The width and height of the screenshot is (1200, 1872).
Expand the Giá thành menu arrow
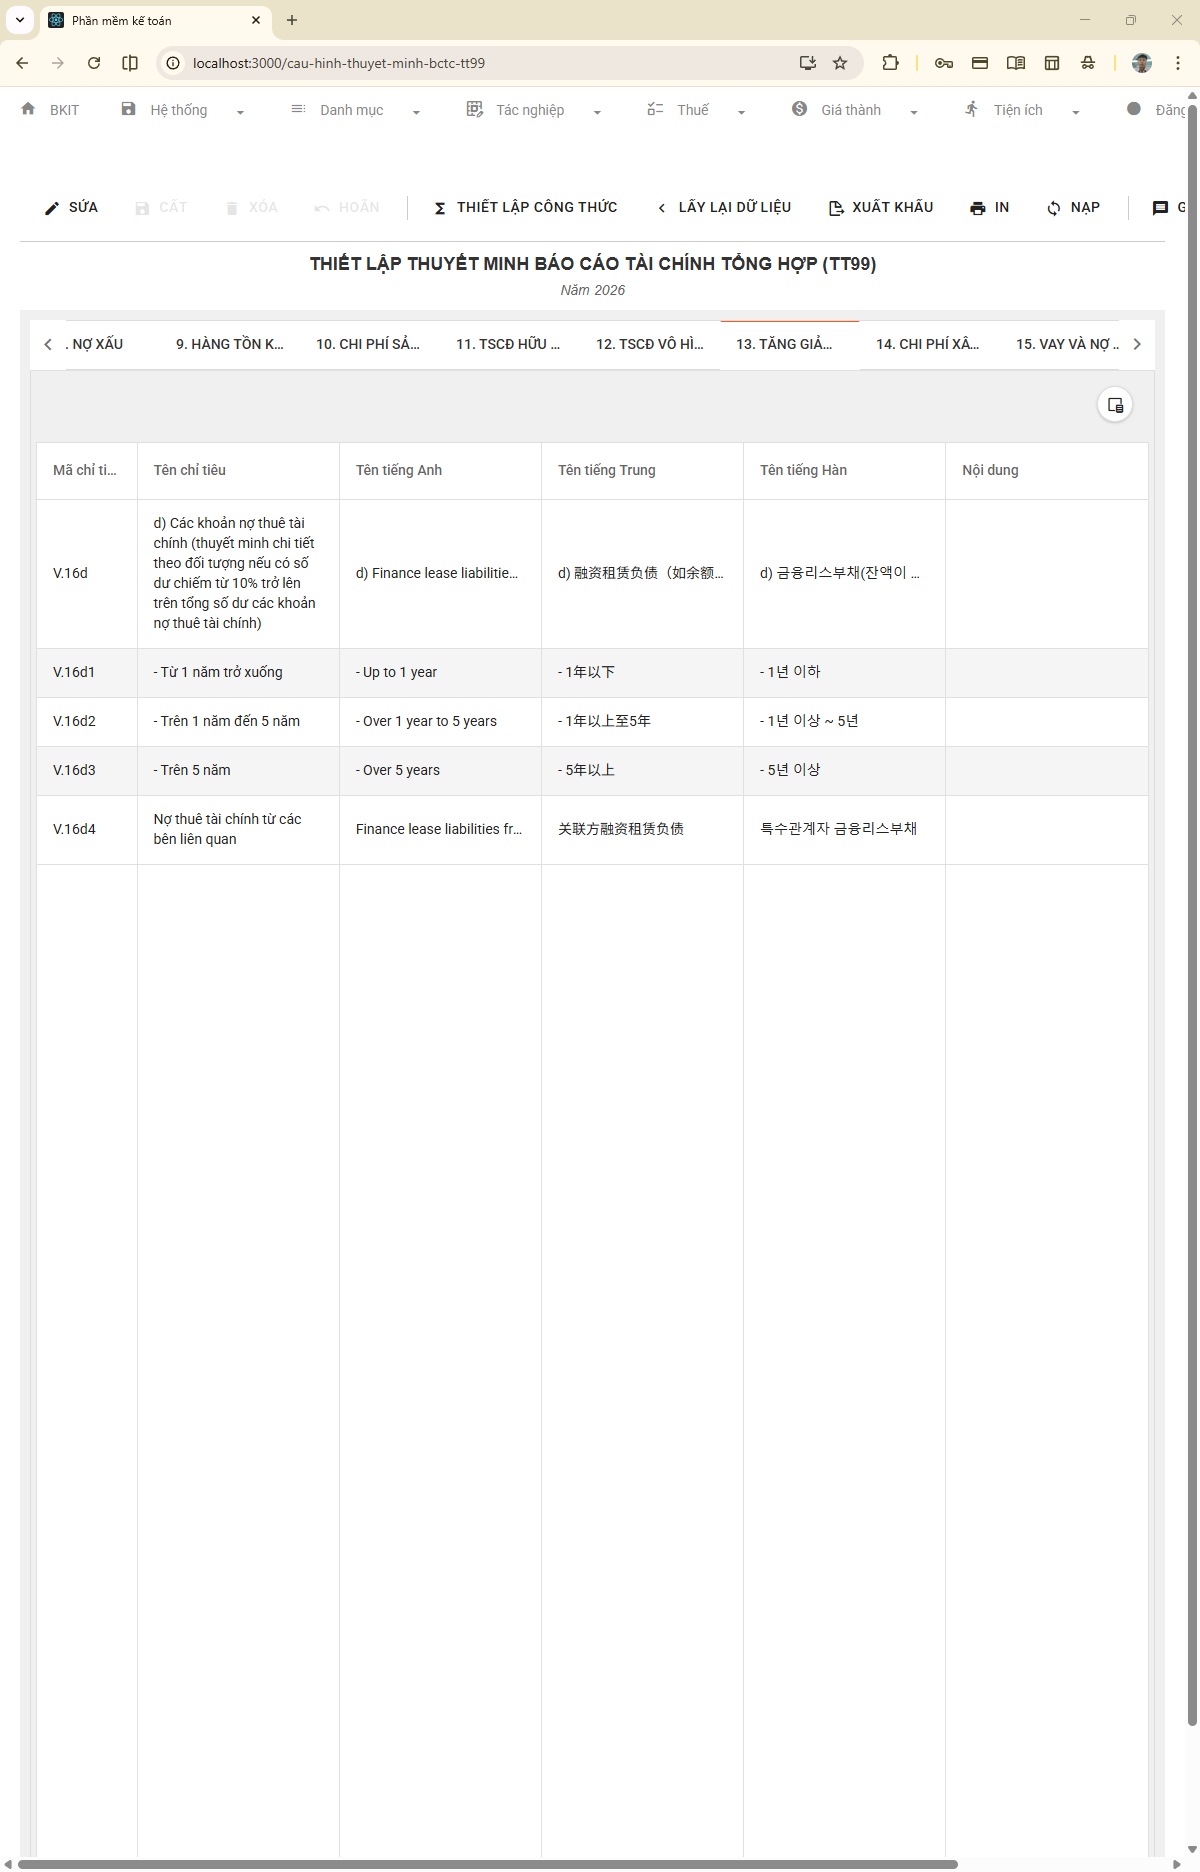tap(914, 112)
